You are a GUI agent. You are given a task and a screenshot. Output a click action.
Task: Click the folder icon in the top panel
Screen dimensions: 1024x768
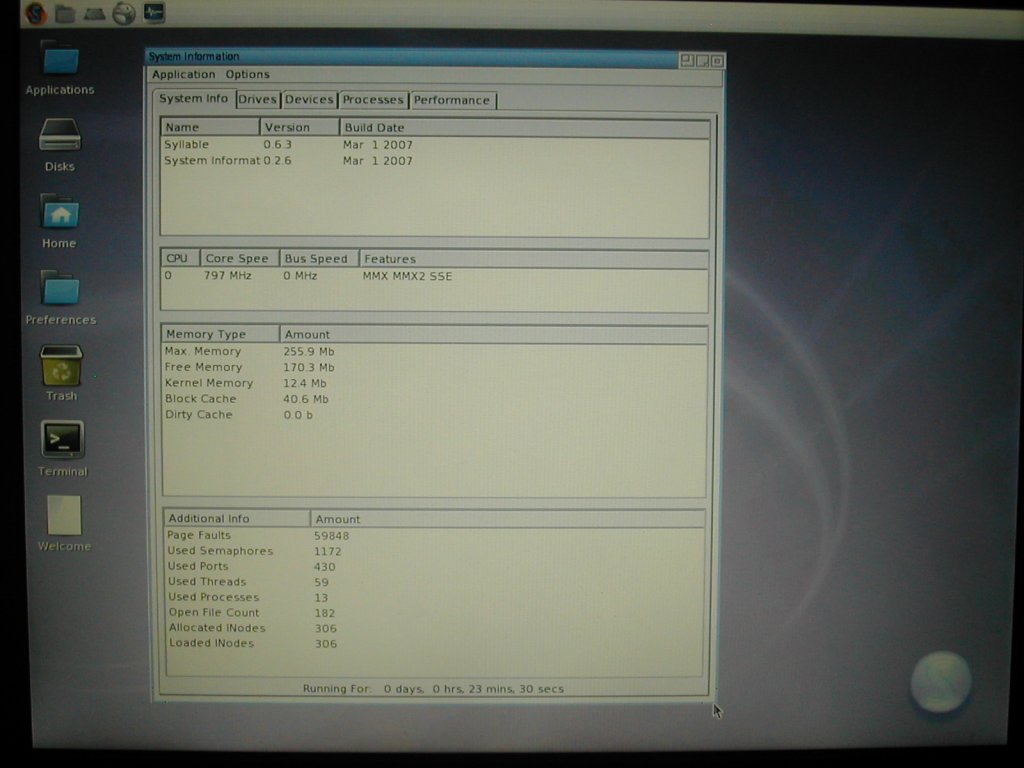coord(65,13)
